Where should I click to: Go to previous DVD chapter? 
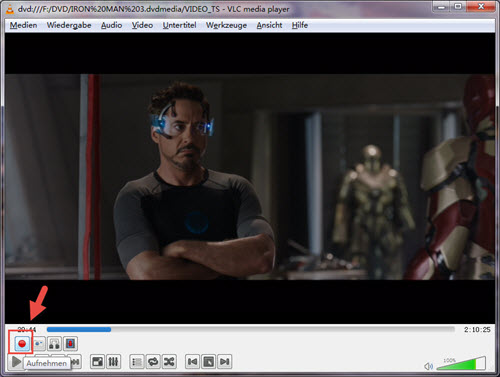(192, 362)
